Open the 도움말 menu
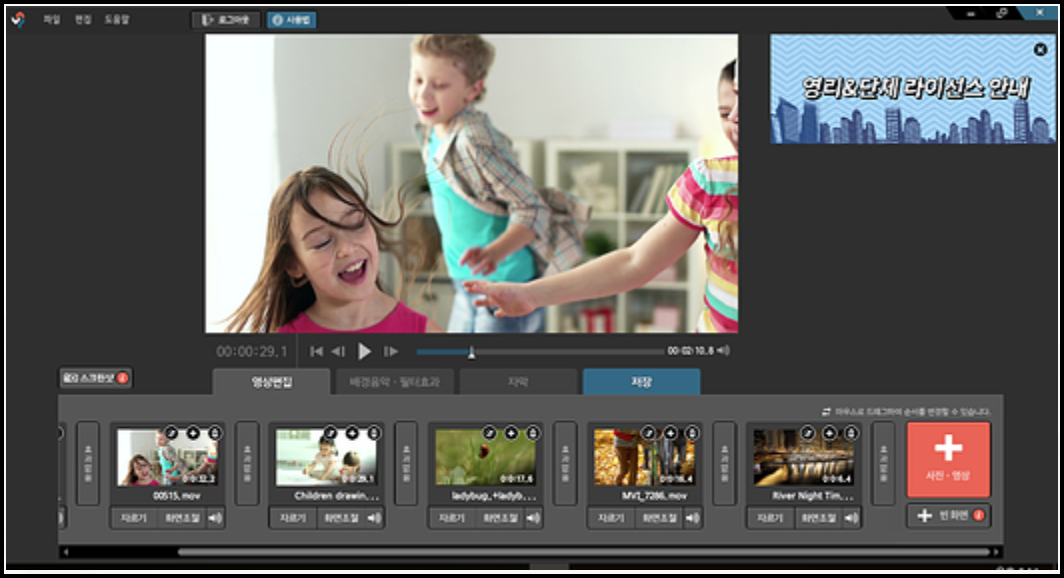This screenshot has height=578, width=1064. [116, 20]
